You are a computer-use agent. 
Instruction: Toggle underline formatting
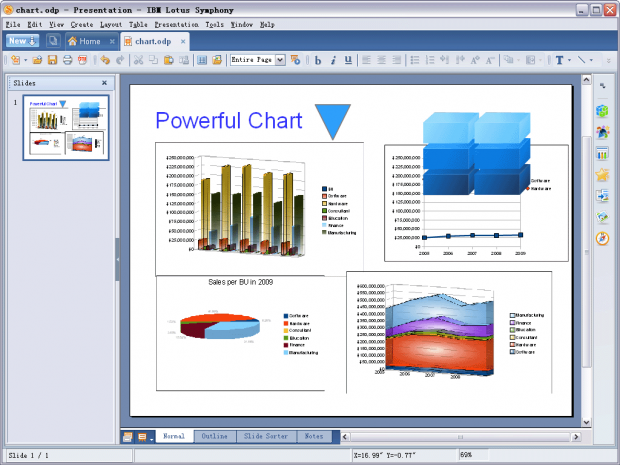[x=348, y=60]
